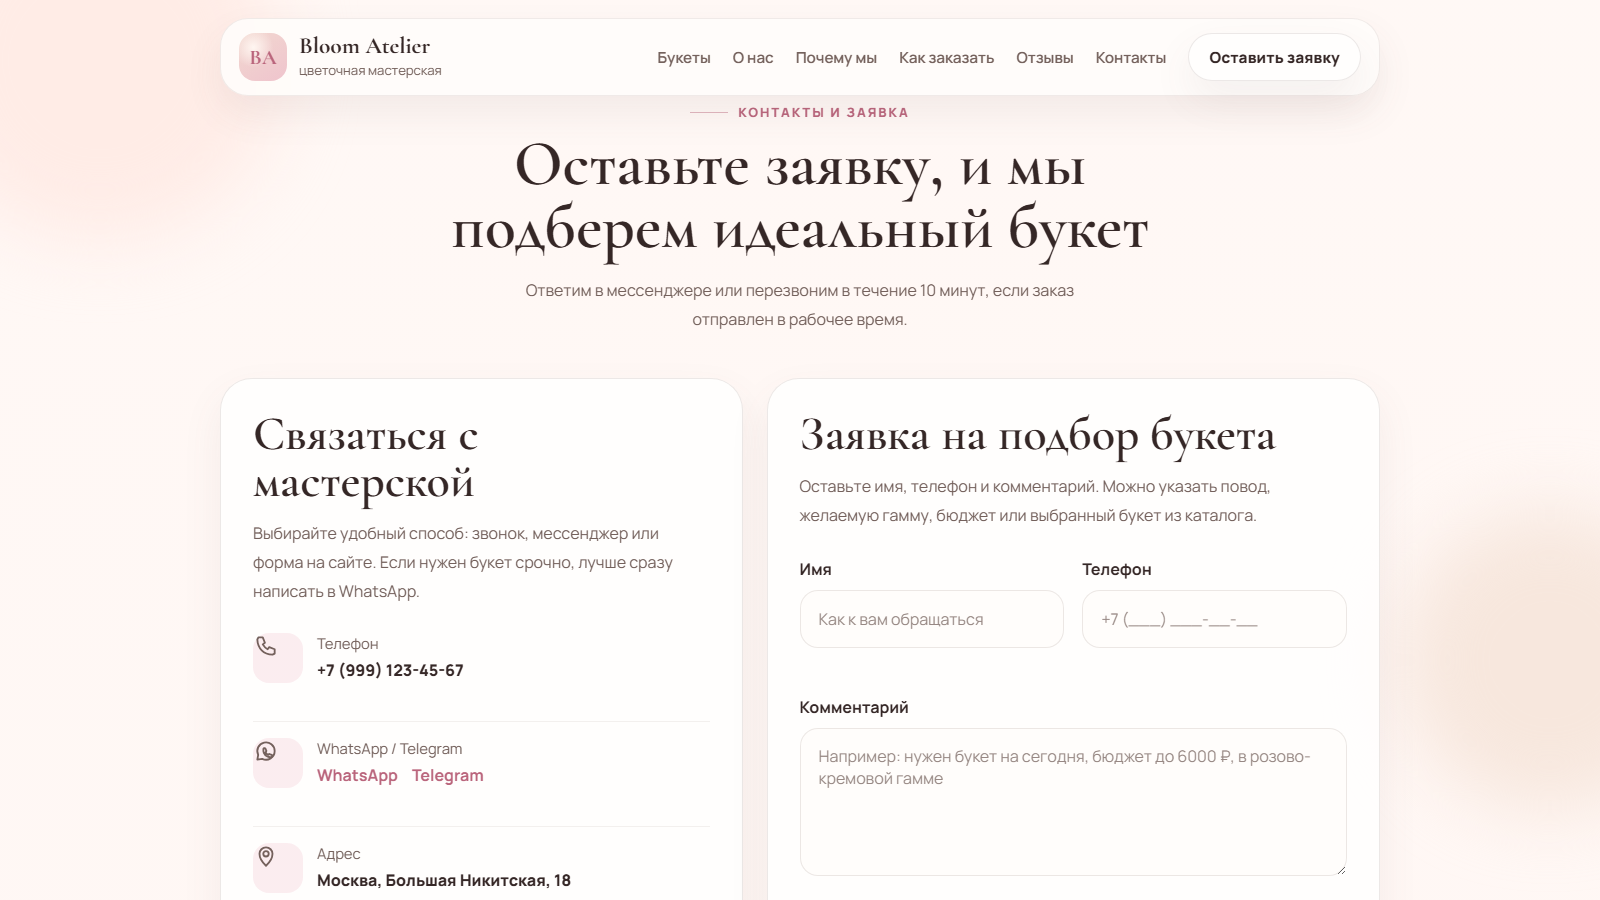
Task: Click the phone handset icon
Action: click(266, 646)
